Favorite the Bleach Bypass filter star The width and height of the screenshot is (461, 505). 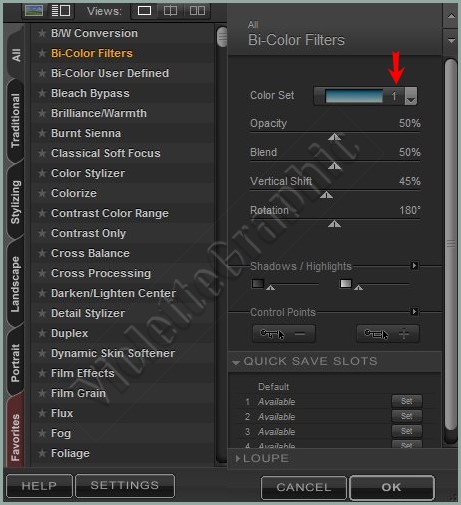(x=42, y=93)
